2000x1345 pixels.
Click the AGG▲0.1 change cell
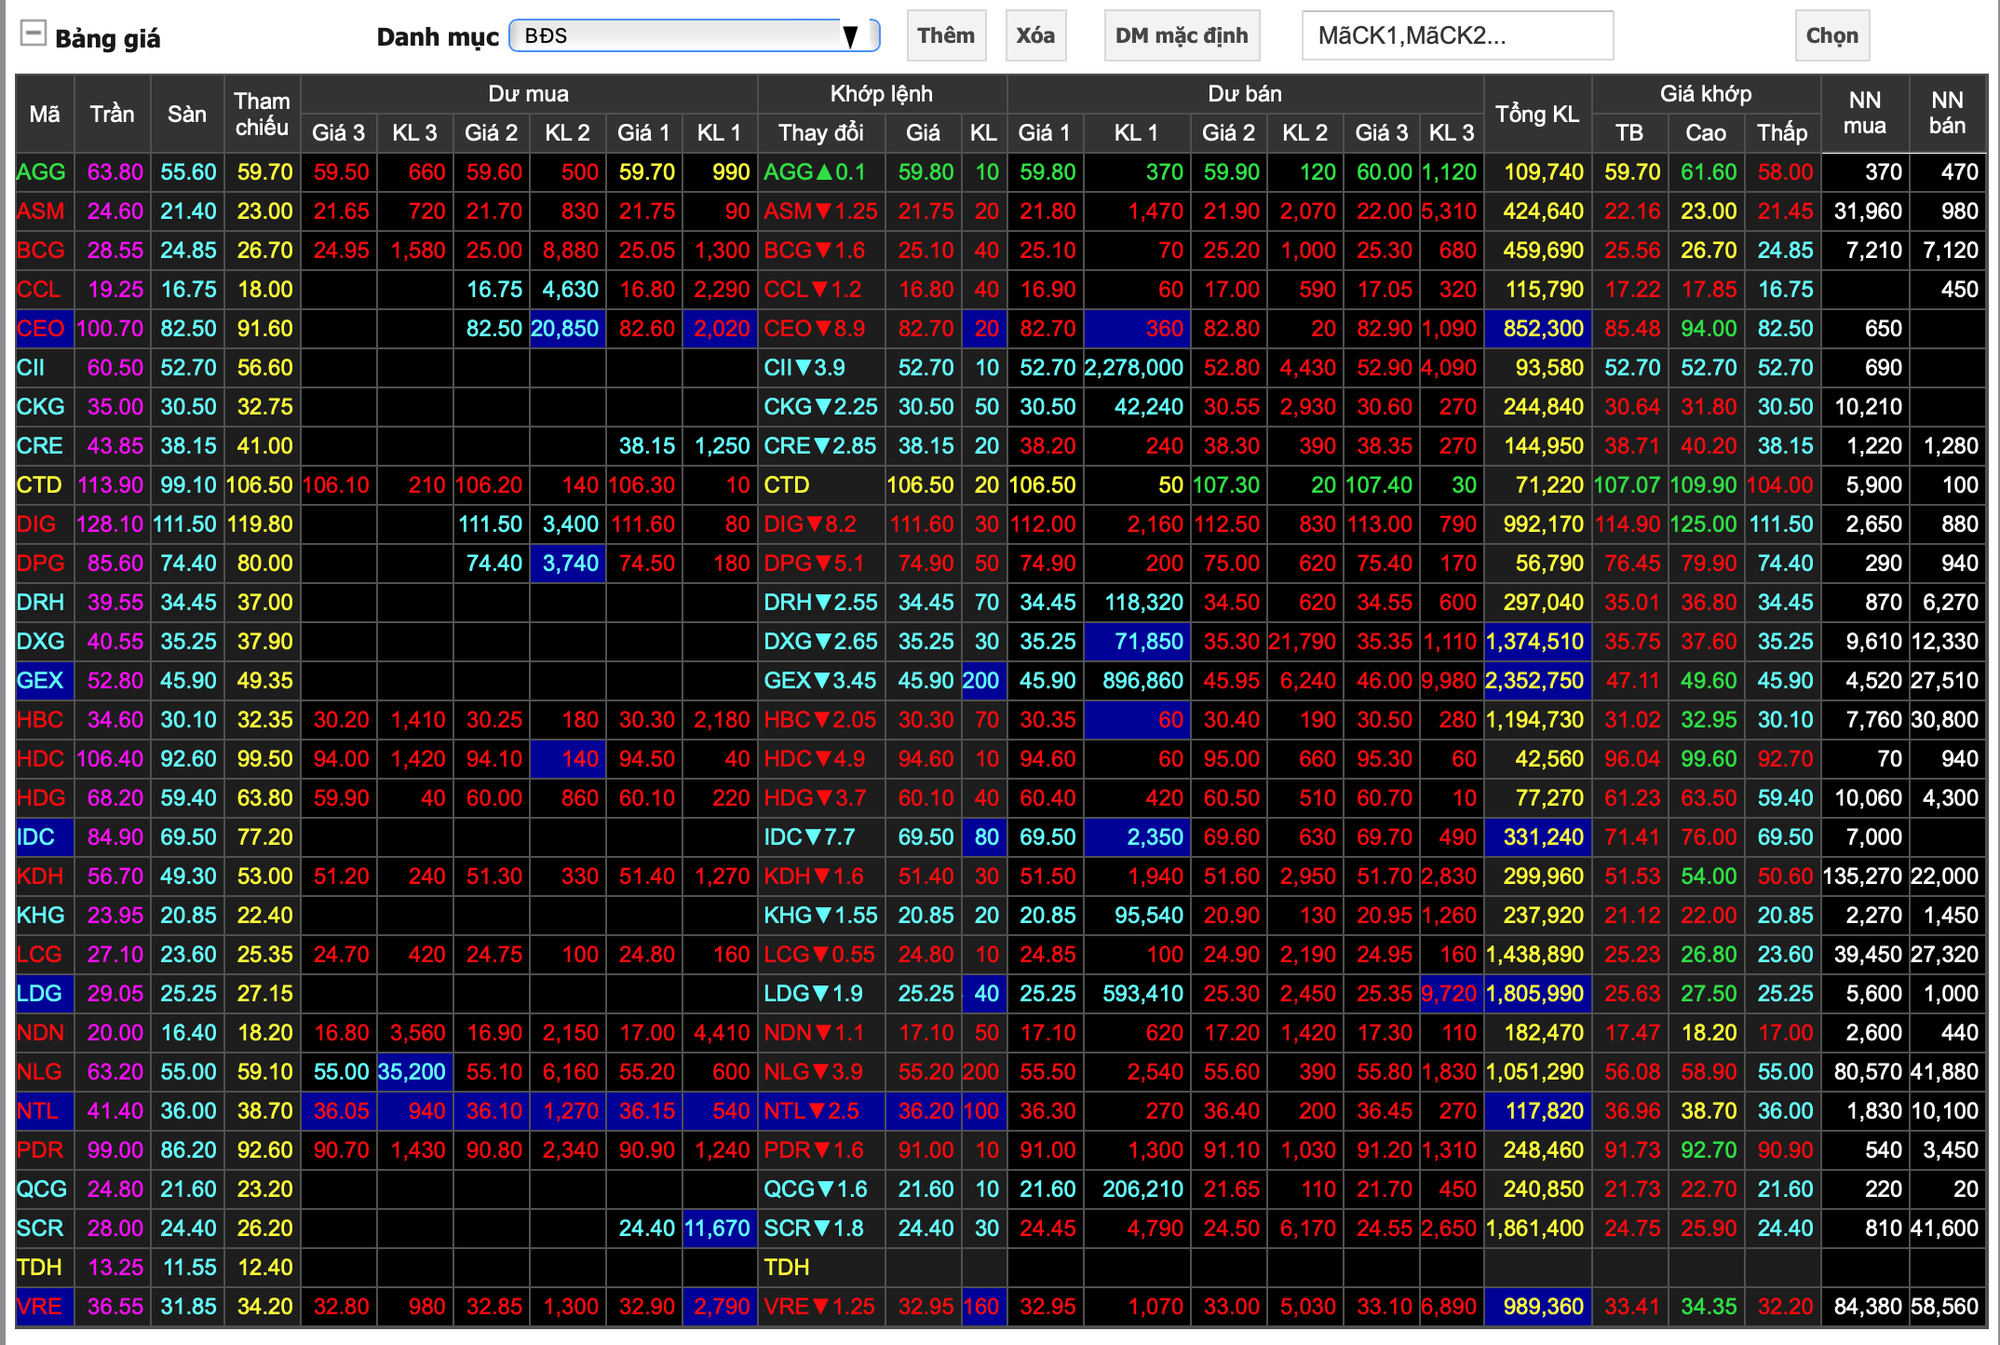821,172
